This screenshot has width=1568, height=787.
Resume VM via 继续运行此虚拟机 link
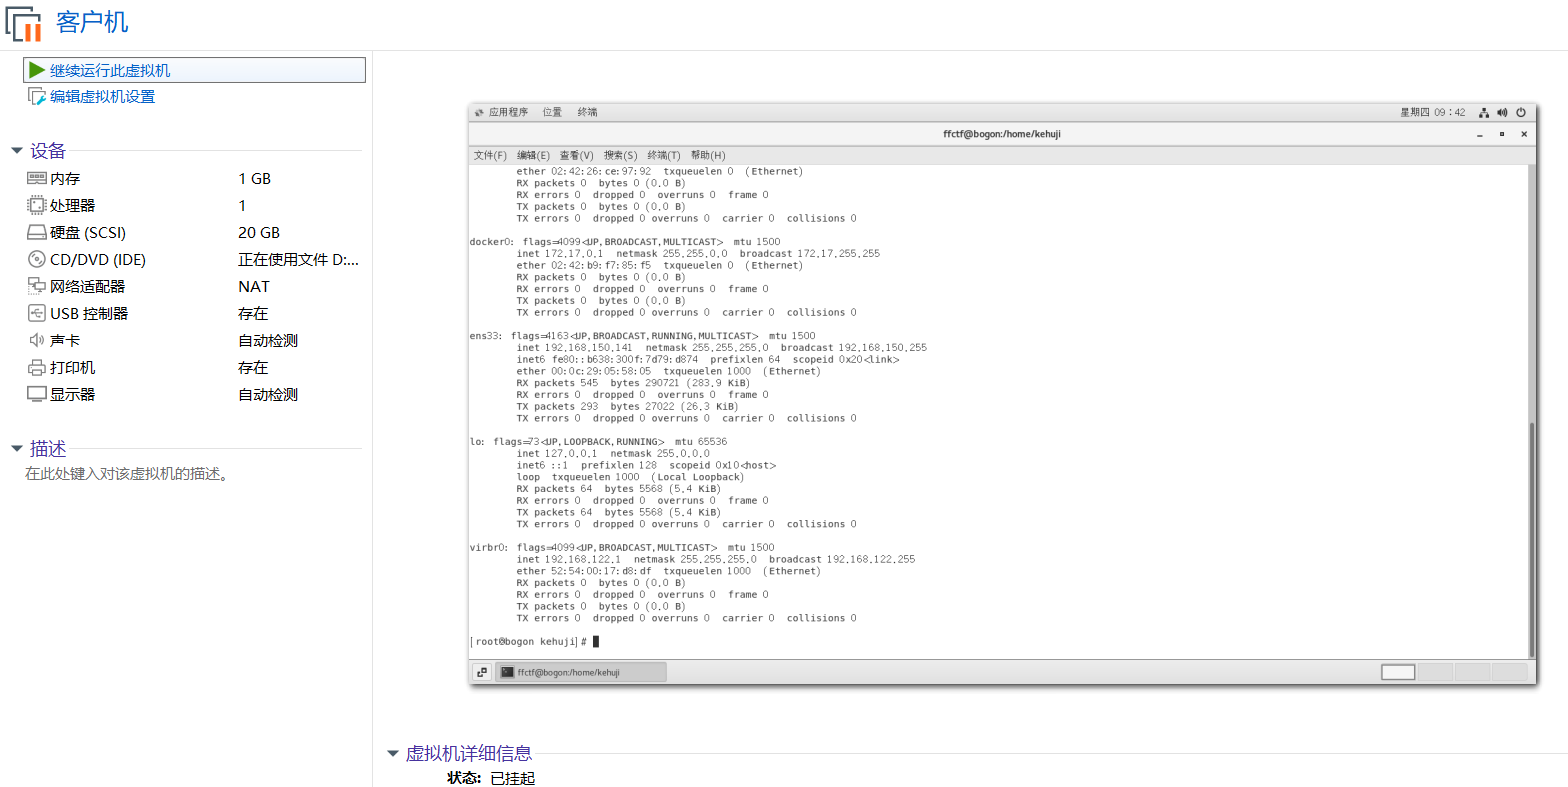110,70
